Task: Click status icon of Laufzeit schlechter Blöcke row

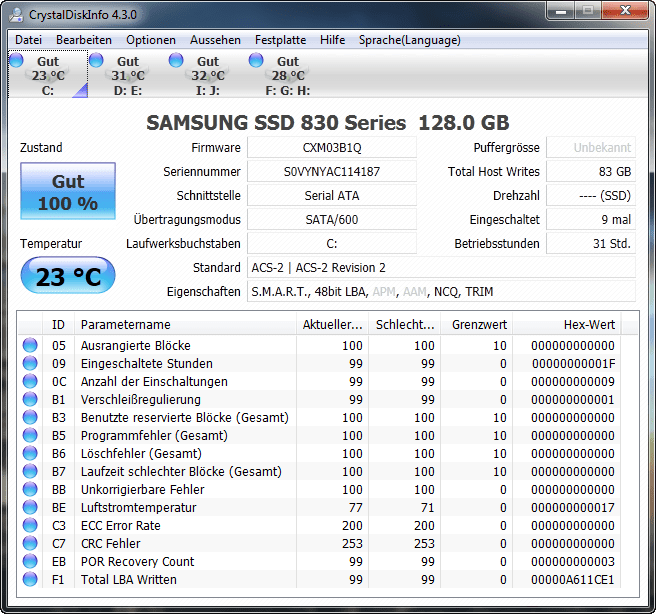Action: 30,471
